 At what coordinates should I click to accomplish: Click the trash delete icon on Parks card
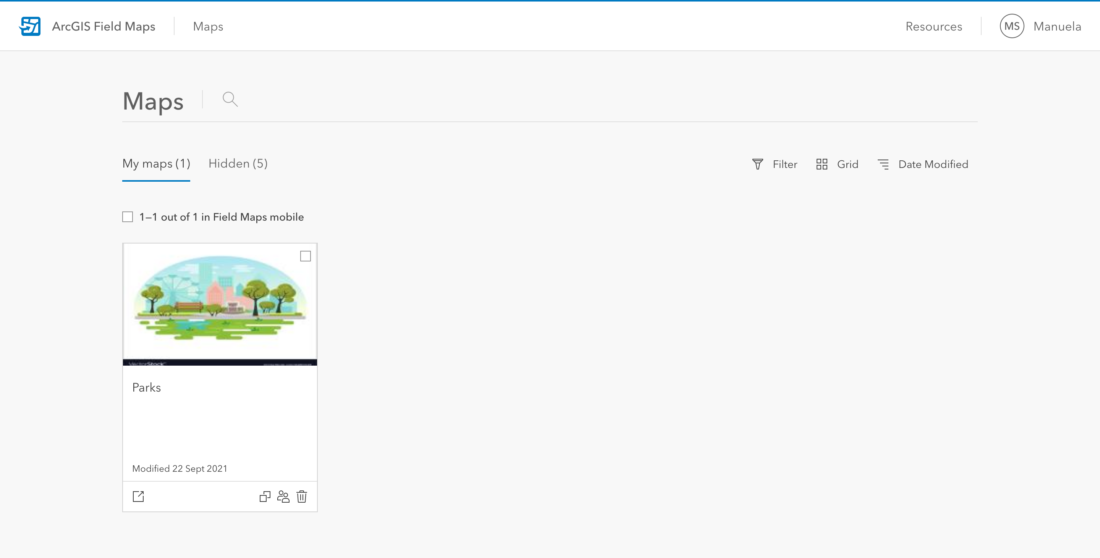[302, 496]
